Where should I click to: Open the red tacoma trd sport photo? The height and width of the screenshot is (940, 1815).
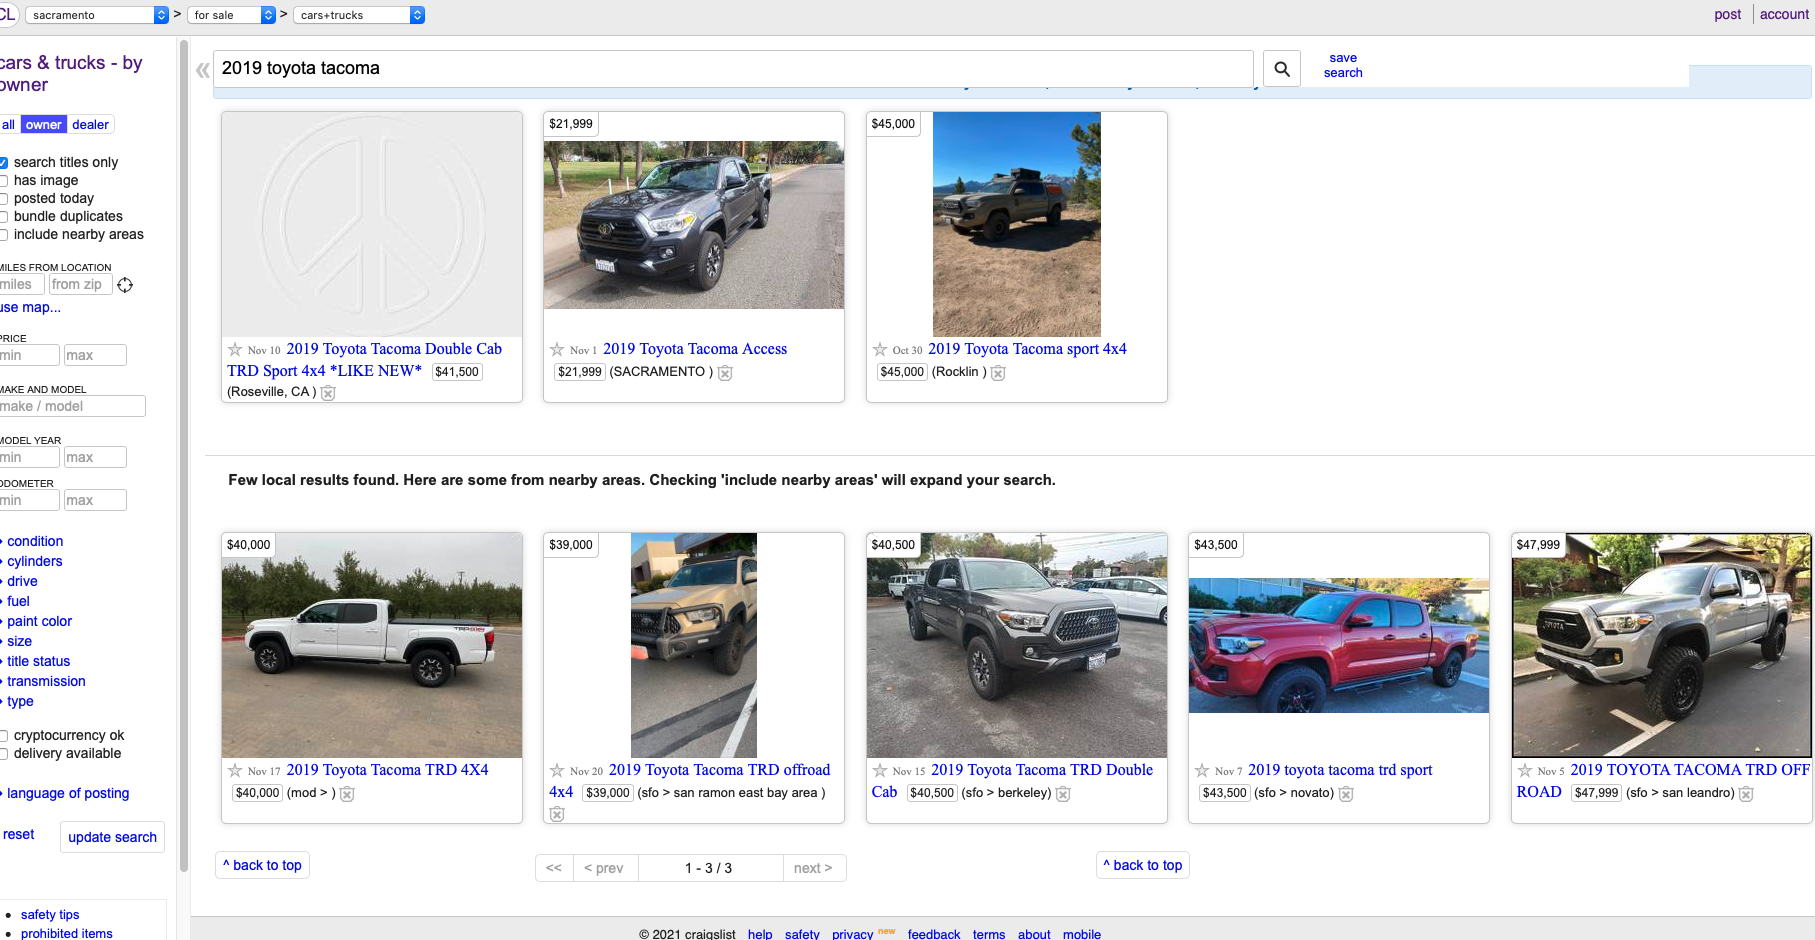point(1339,645)
